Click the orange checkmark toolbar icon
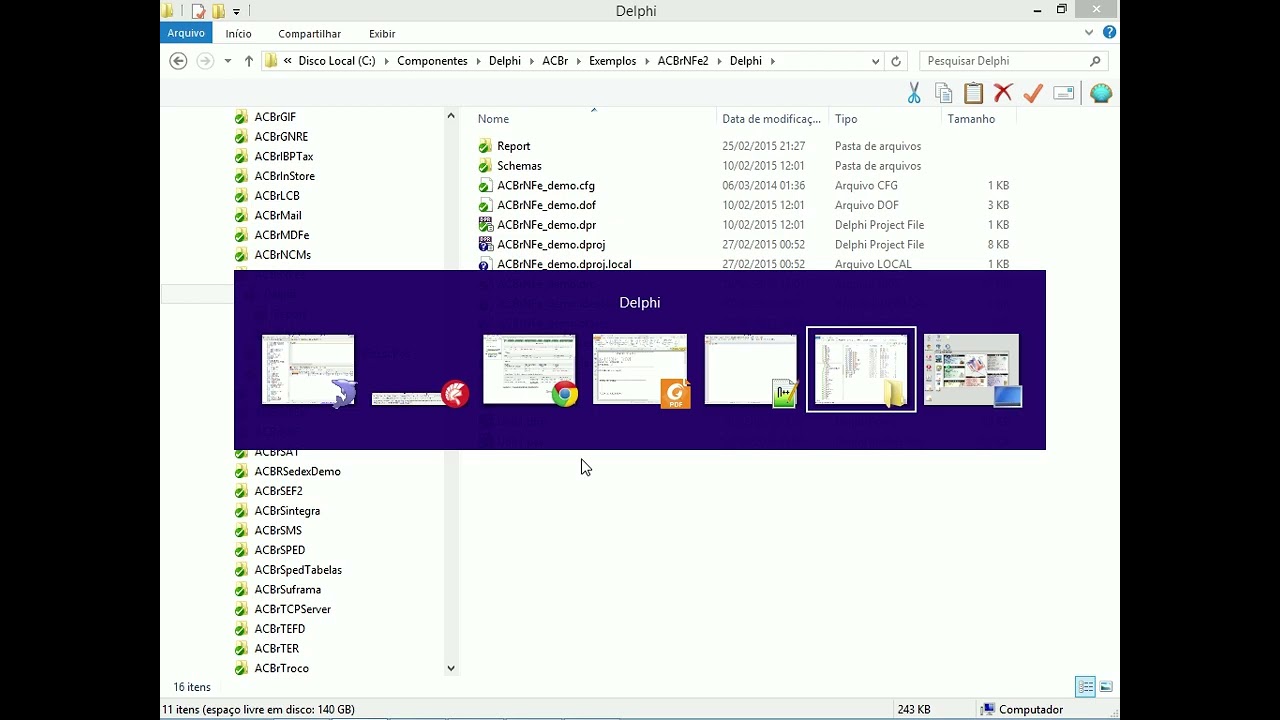The width and height of the screenshot is (1280, 720). tap(1033, 93)
